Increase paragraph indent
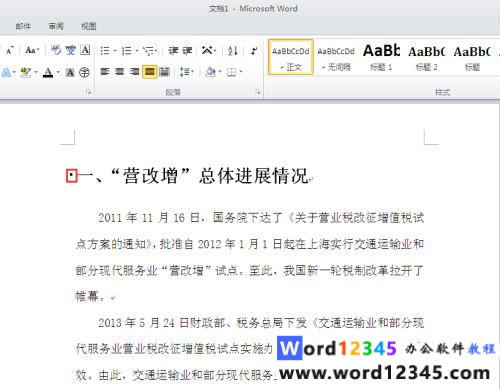This screenshot has height=389, width=500. coord(187,51)
